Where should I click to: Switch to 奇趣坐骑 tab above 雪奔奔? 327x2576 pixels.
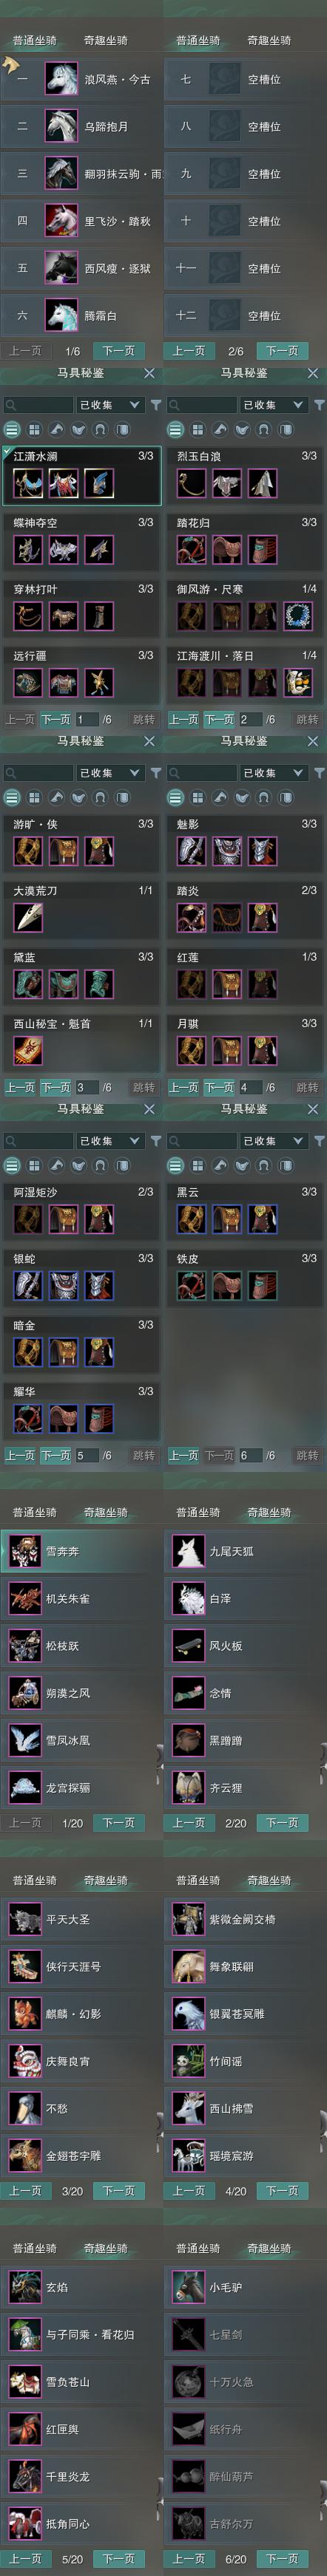(x=105, y=1512)
